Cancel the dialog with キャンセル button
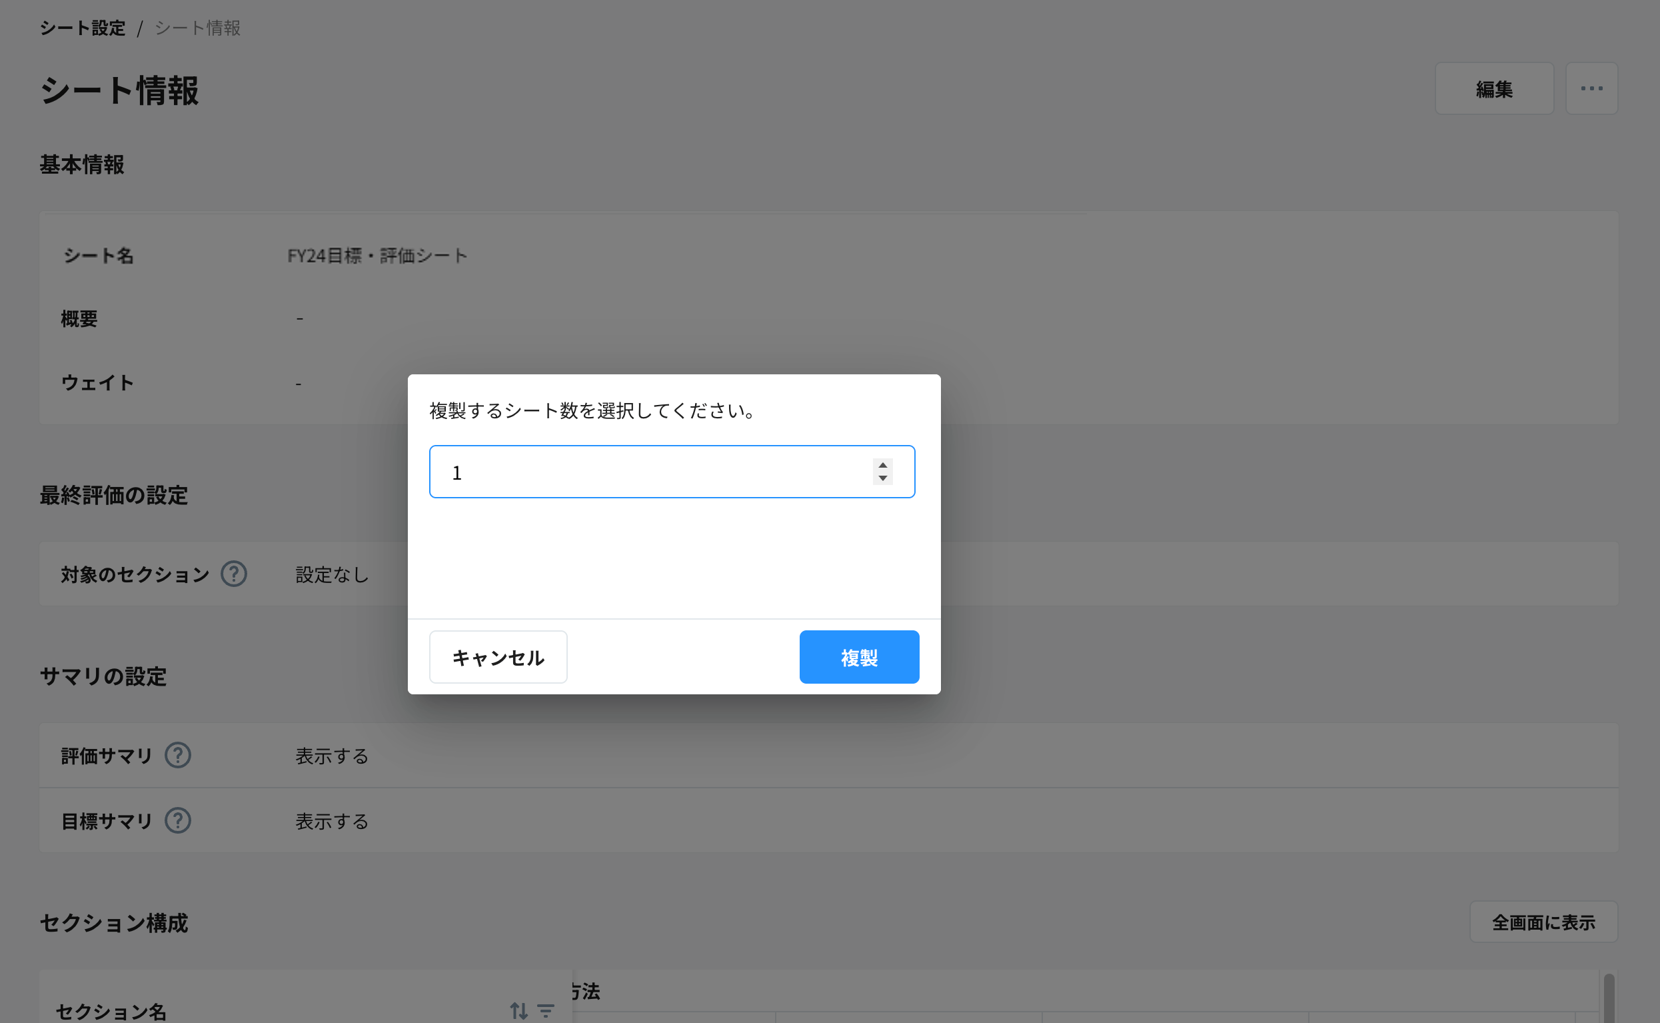Viewport: 1660px width, 1023px height. (498, 657)
